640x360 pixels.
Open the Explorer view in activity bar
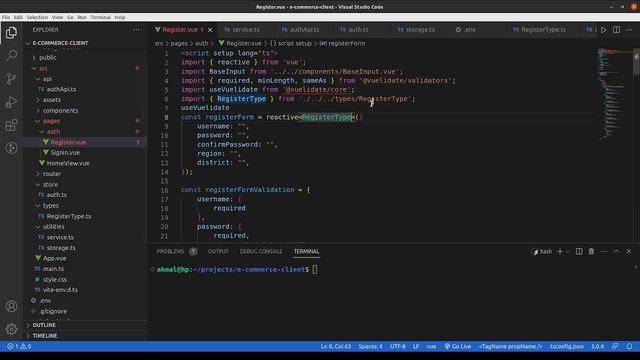pos(11,33)
